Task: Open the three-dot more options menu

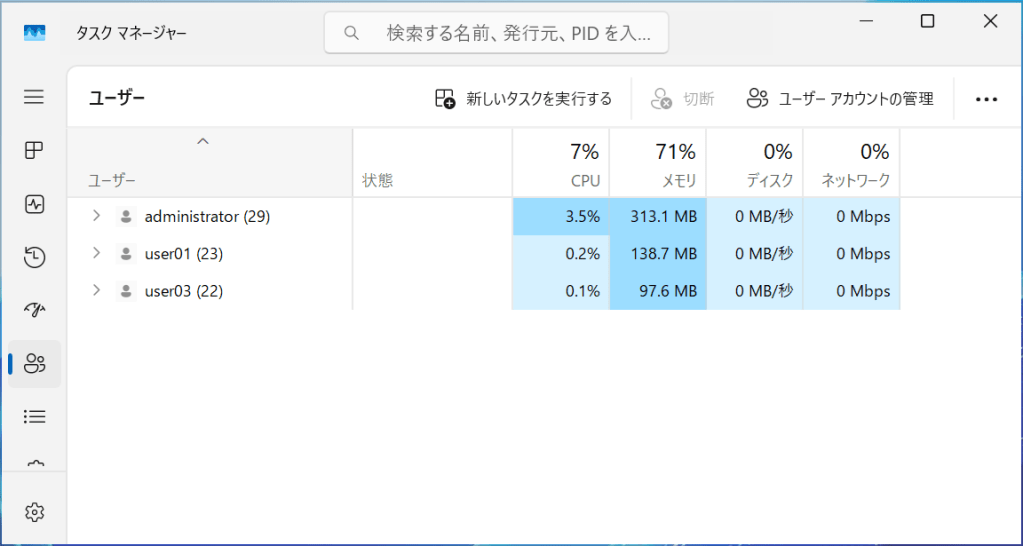Action: 986,99
